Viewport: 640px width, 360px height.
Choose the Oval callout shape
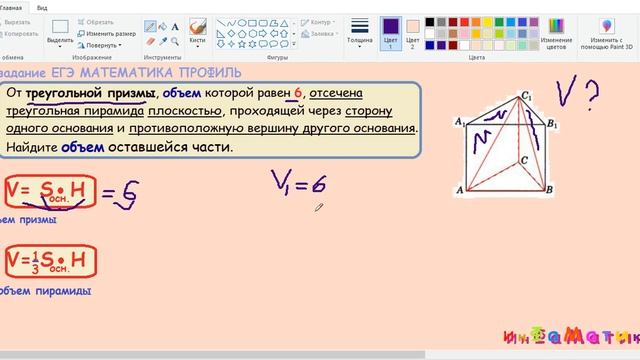274,44
